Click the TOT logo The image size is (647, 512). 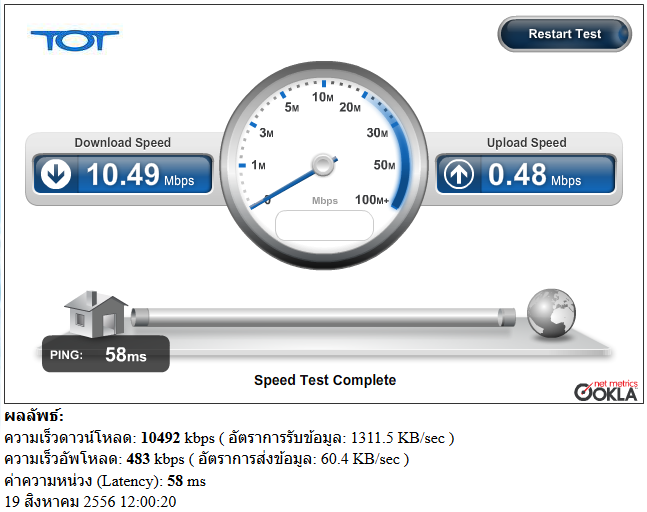pos(75,41)
